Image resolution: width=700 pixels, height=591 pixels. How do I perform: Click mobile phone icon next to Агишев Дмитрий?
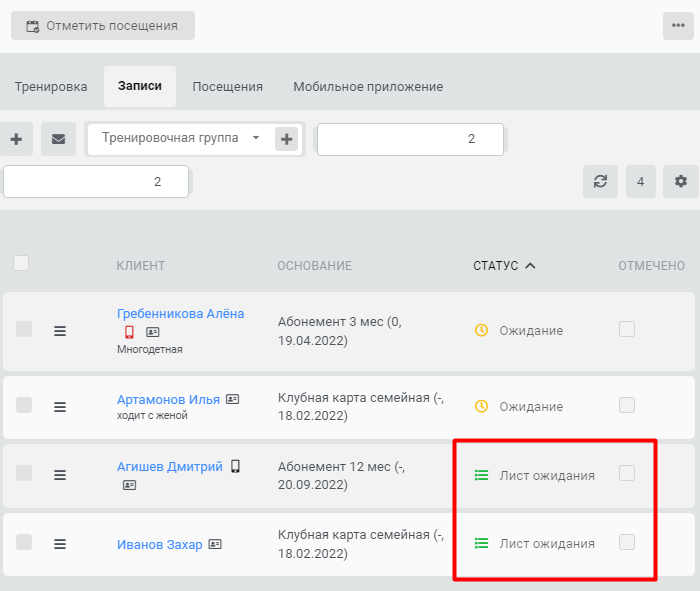point(235,466)
